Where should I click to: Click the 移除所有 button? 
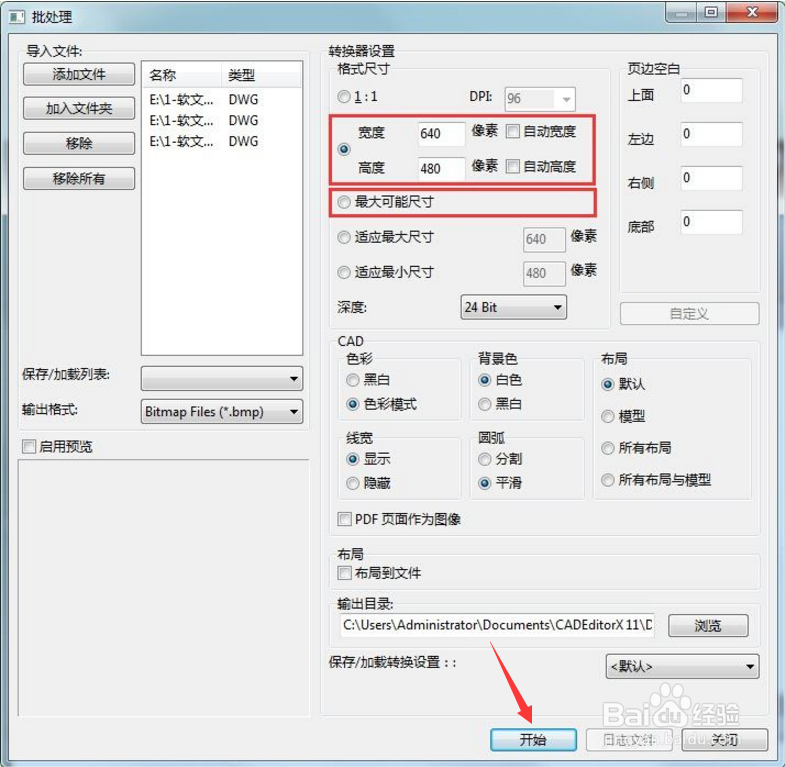point(79,178)
